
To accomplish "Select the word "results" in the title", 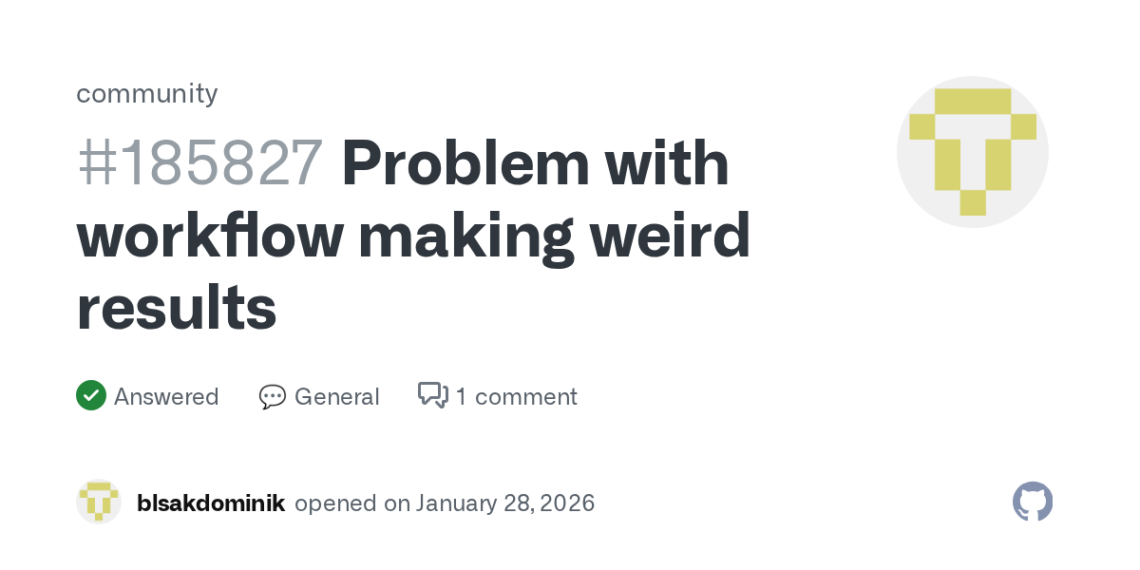I will pos(176,308).
